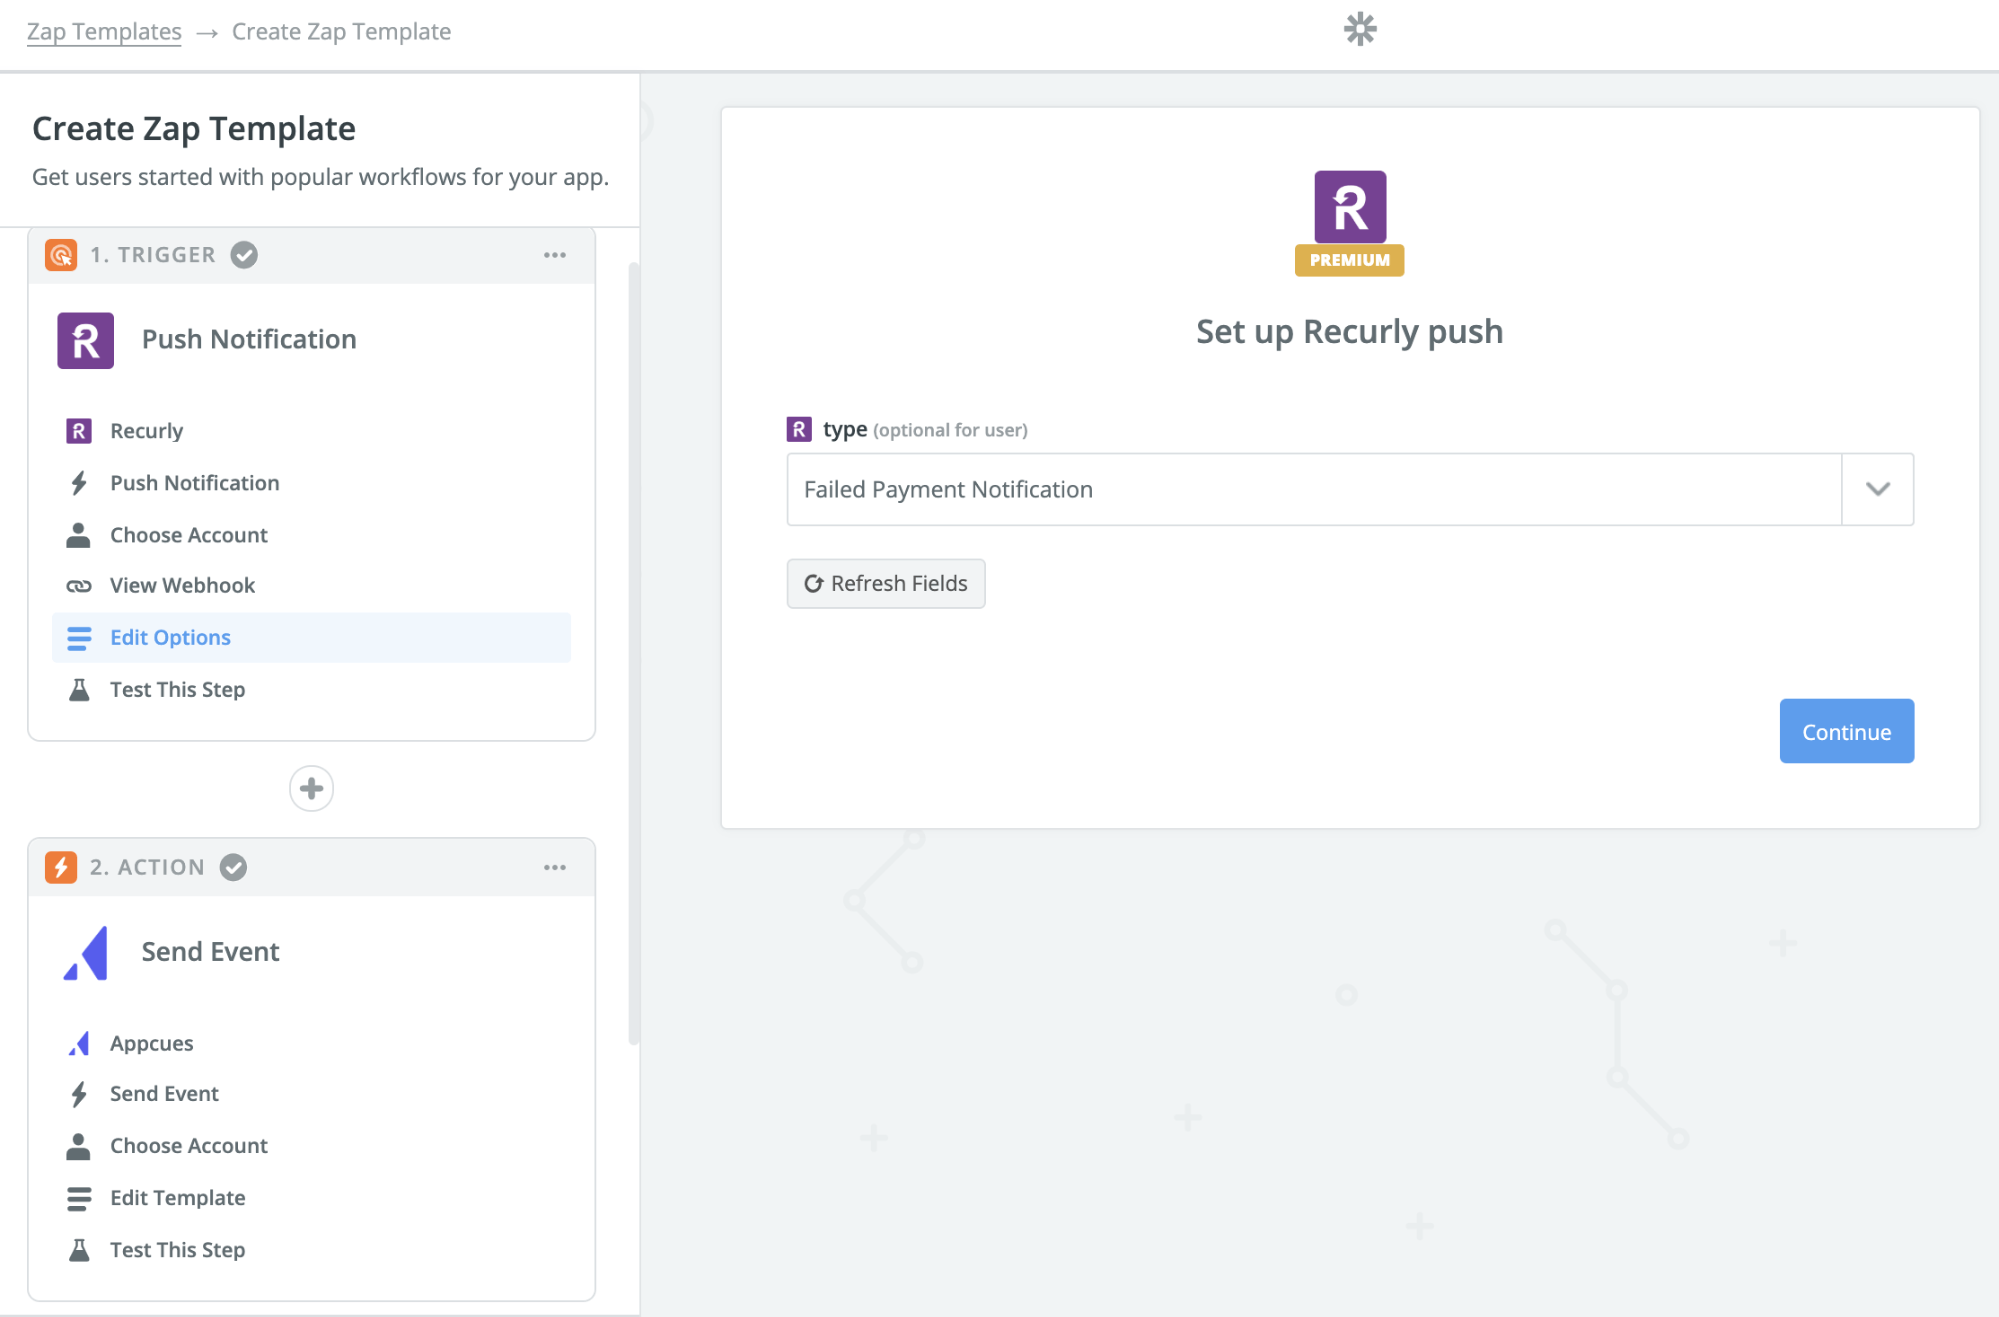Viewport: 1999px width, 1317px height.
Task: Click the lightning icon beside Send Event row
Action: (x=79, y=1094)
